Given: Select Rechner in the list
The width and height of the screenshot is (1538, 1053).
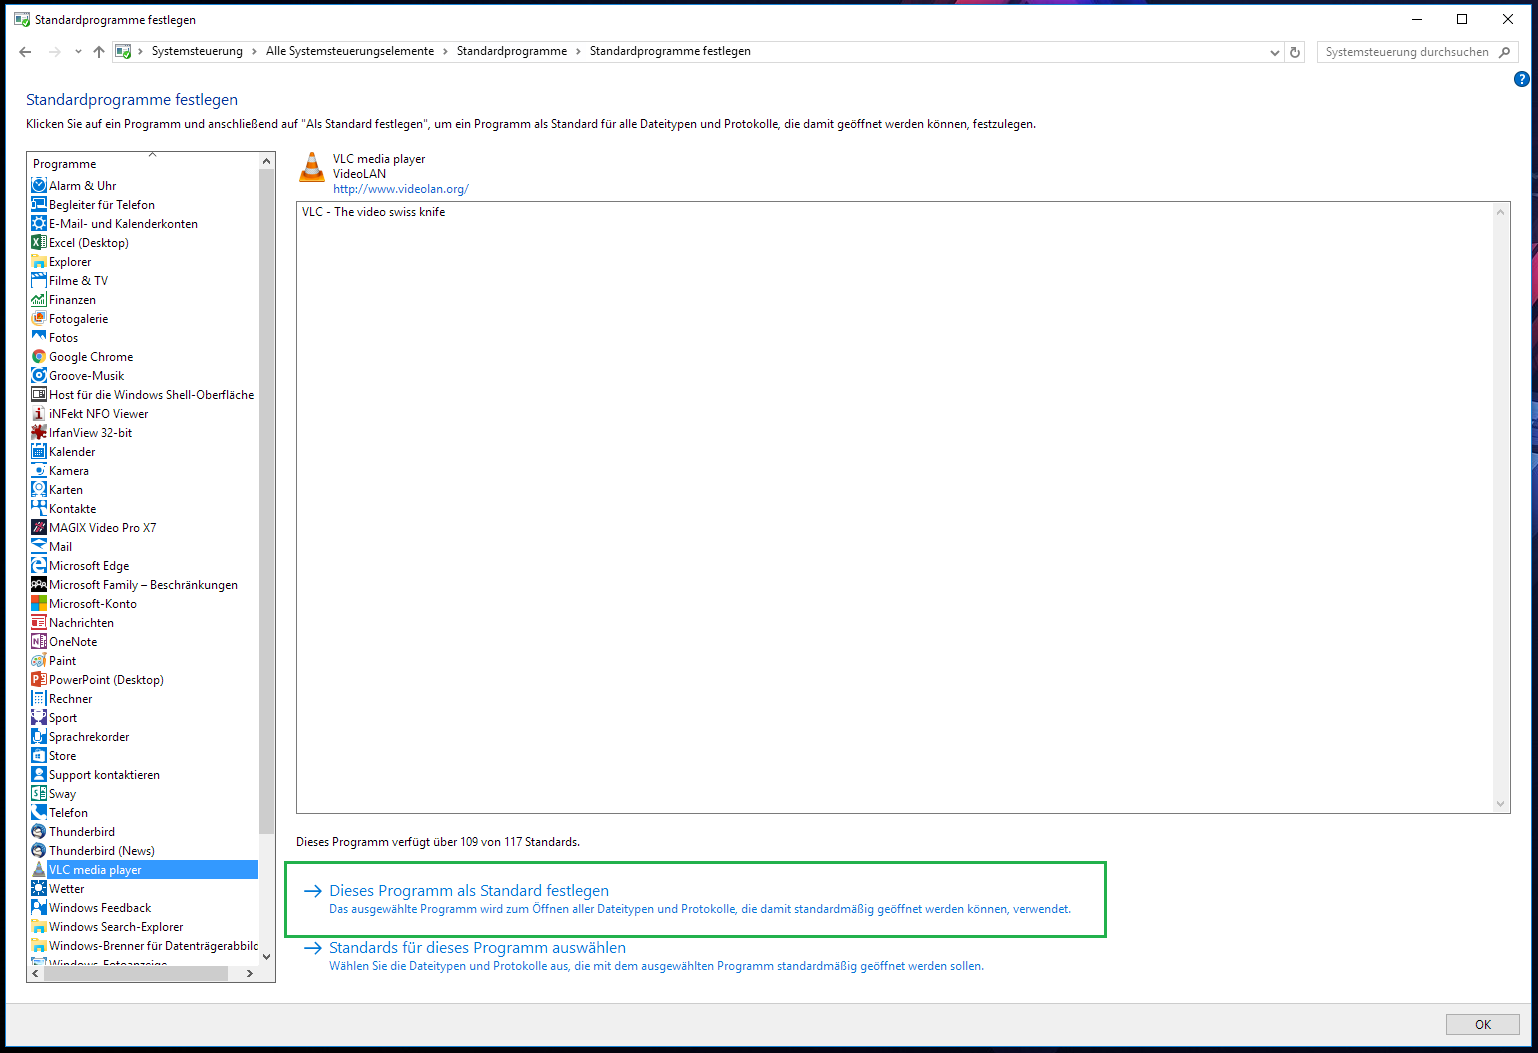Looking at the screenshot, I should pyautogui.click(x=71, y=698).
